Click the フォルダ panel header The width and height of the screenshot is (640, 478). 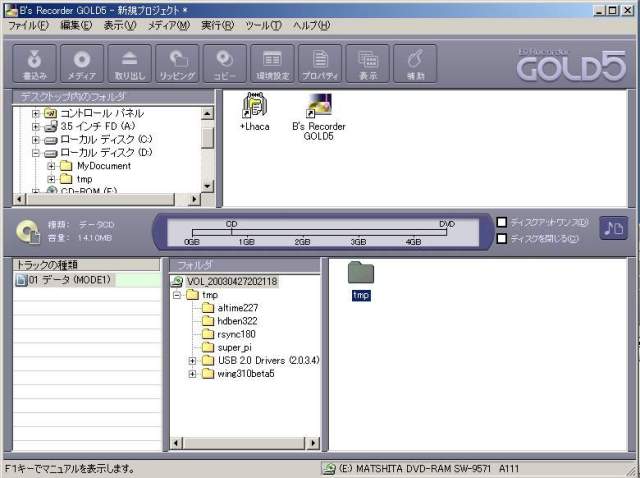point(245,266)
